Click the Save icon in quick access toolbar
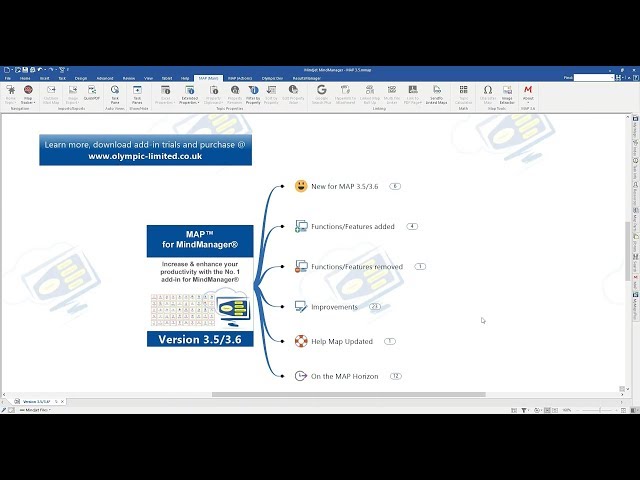The height and width of the screenshot is (480, 640). coord(25,70)
